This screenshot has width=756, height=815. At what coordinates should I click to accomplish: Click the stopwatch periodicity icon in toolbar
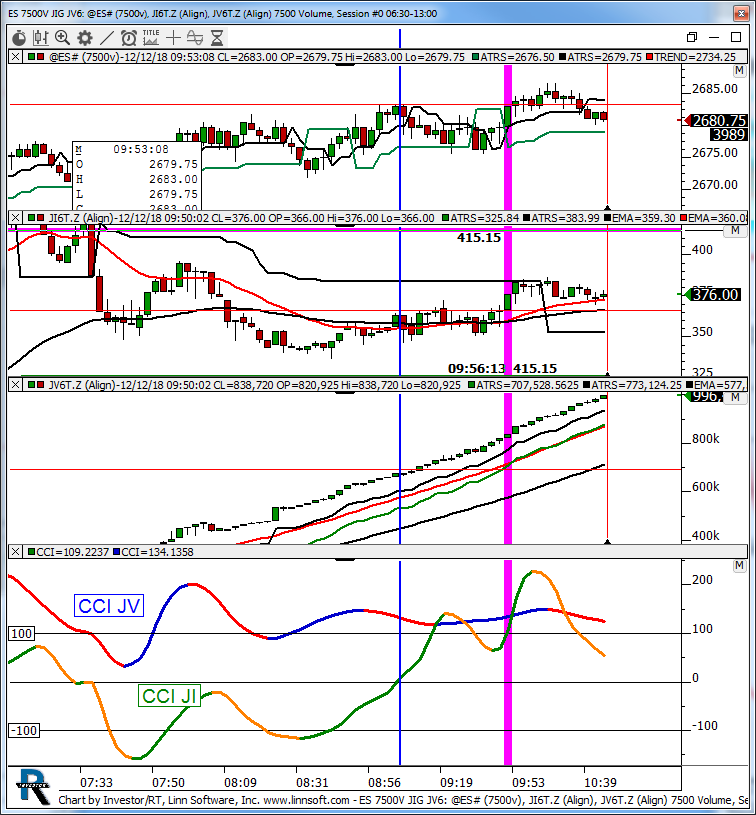(18, 37)
